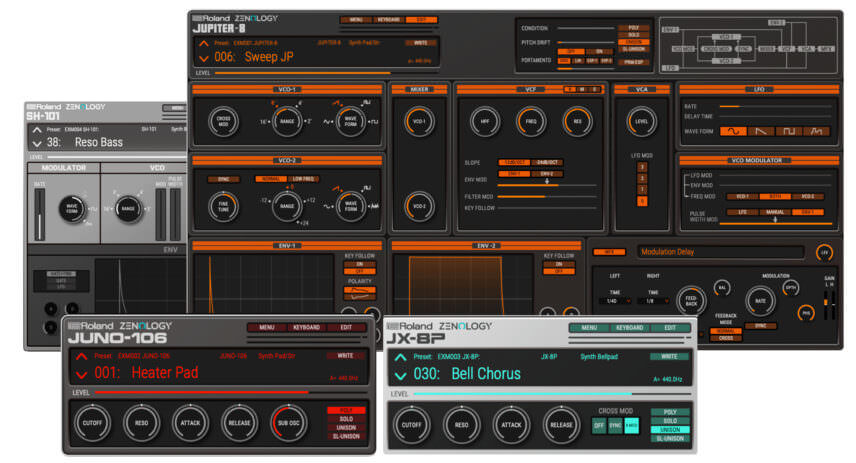Adjust JX-8P LEVEL slider

(x=552, y=394)
